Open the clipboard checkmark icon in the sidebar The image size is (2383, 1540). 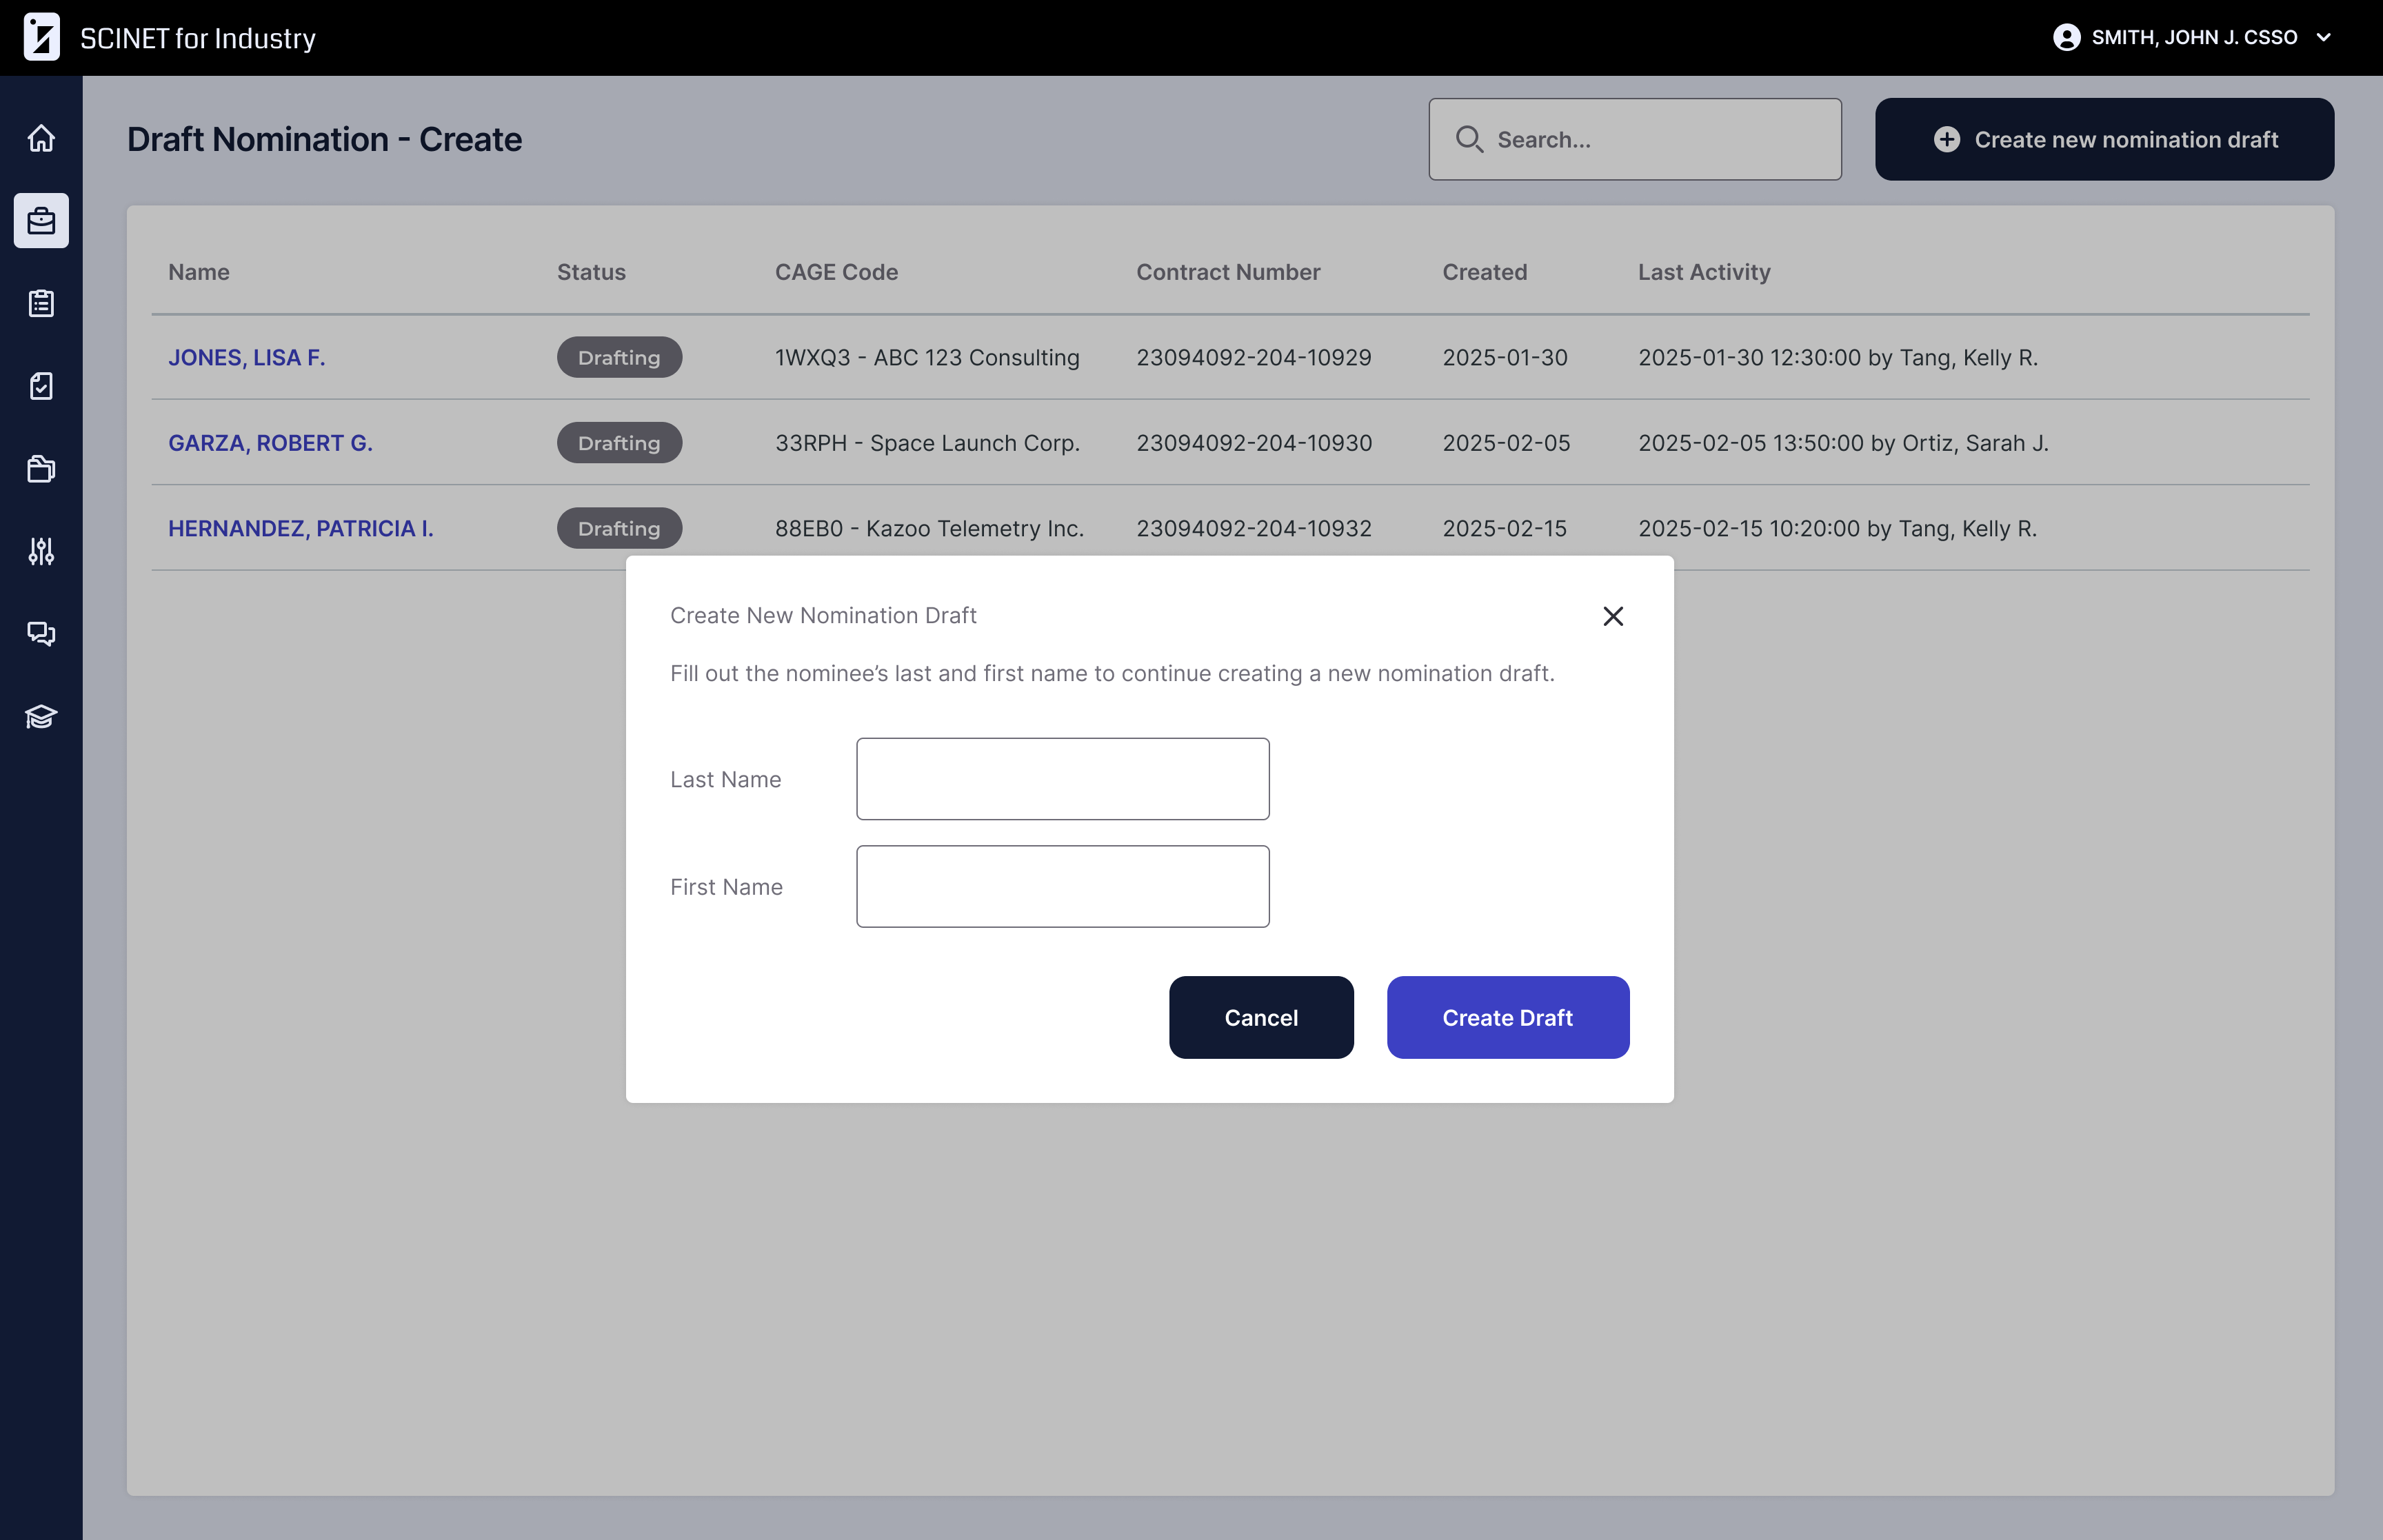(x=41, y=386)
